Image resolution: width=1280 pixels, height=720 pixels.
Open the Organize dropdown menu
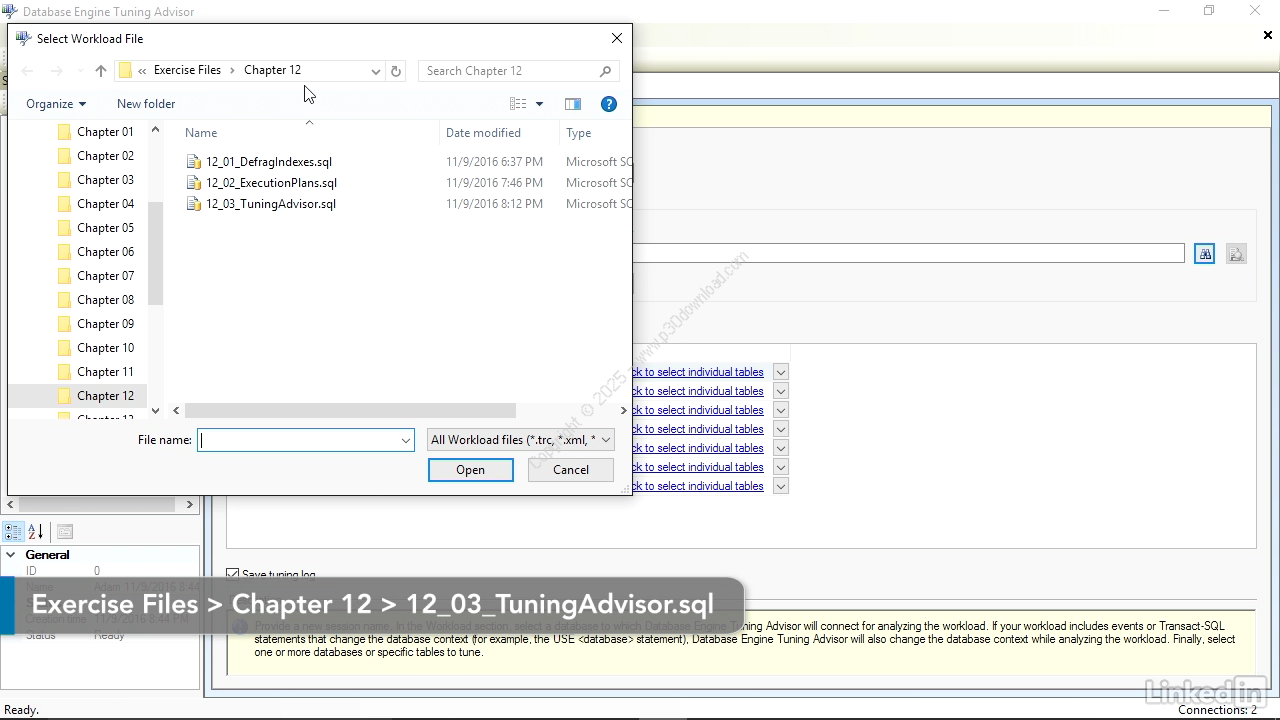click(56, 104)
